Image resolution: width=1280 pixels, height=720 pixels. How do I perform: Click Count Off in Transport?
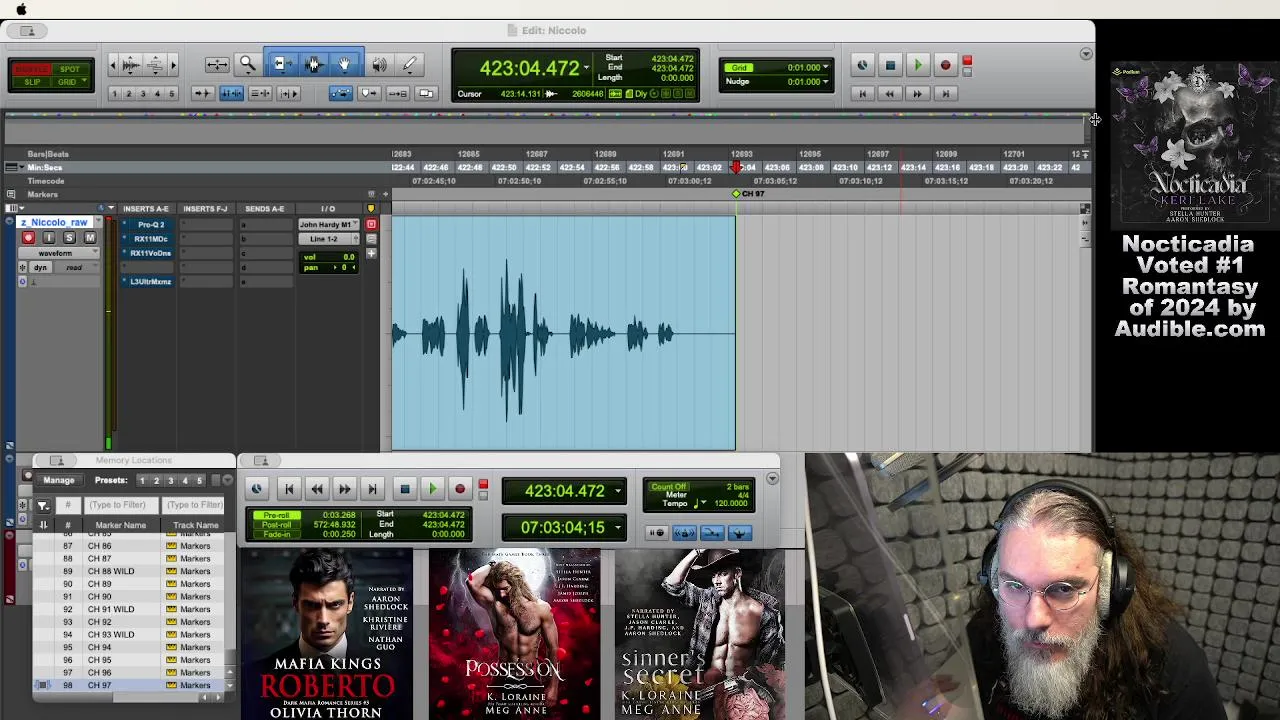668,486
